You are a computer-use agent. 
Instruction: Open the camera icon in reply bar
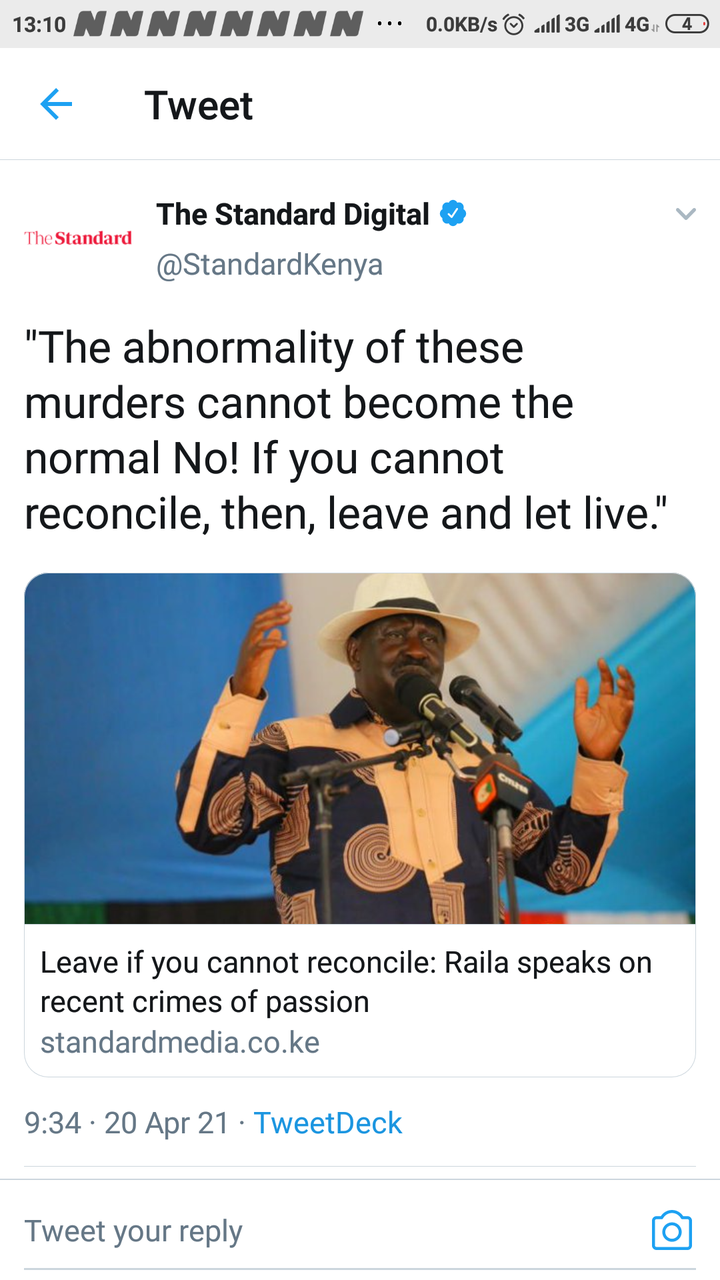[671, 1230]
